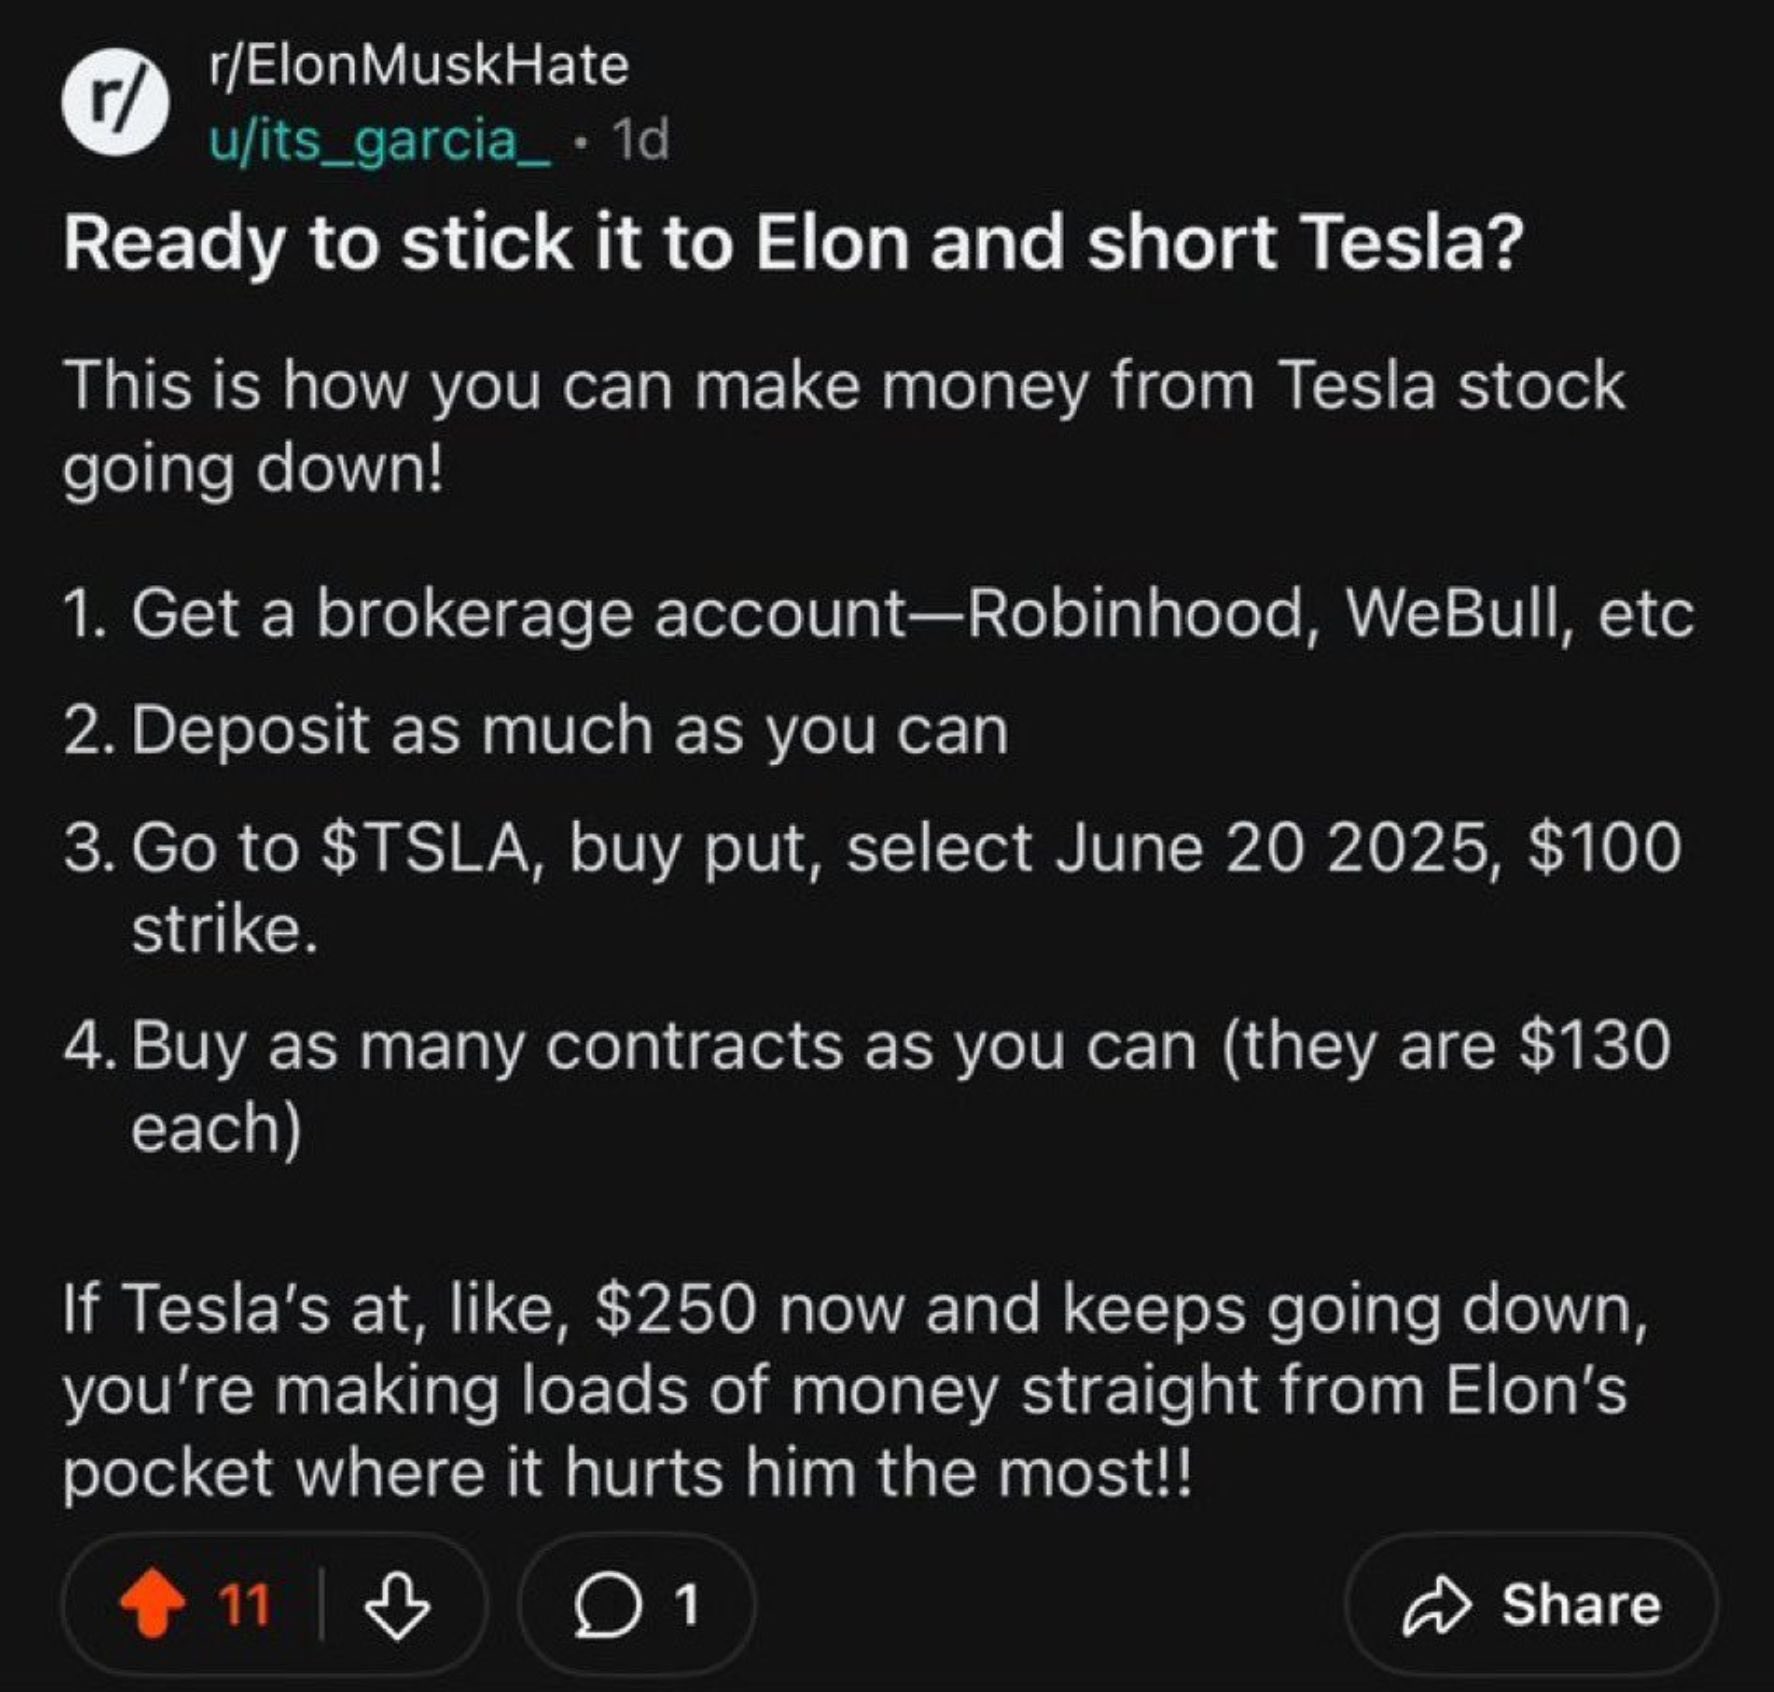The image size is (1774, 1692).
Task: Click the closing paragraph mentioning $250
Action: coord(853,1391)
